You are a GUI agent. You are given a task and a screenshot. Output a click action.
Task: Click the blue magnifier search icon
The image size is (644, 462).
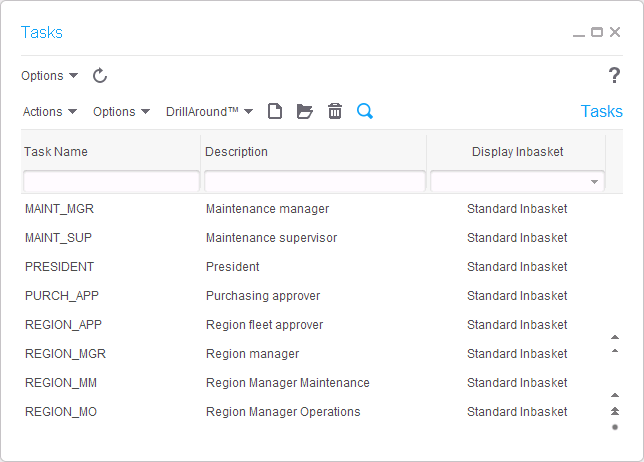(365, 111)
